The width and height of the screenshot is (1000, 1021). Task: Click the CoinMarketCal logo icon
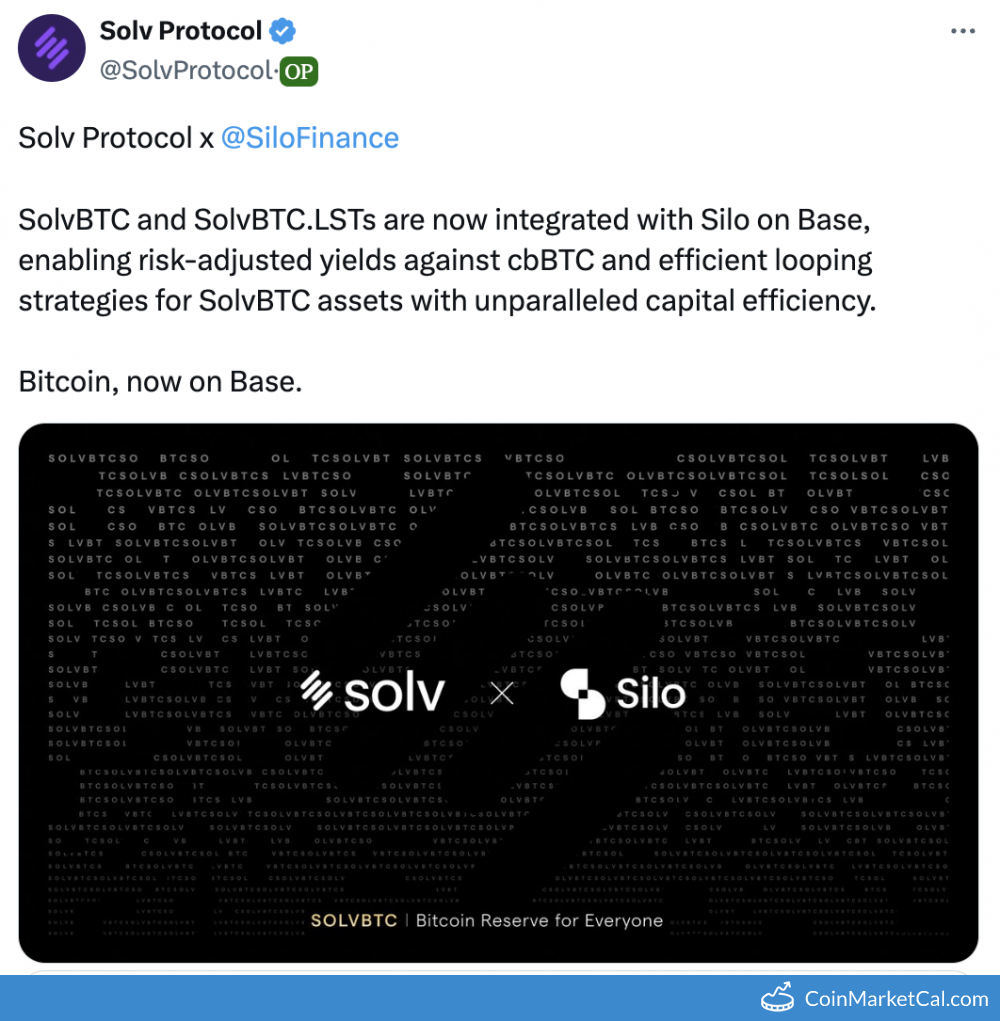pyautogui.click(x=778, y=997)
